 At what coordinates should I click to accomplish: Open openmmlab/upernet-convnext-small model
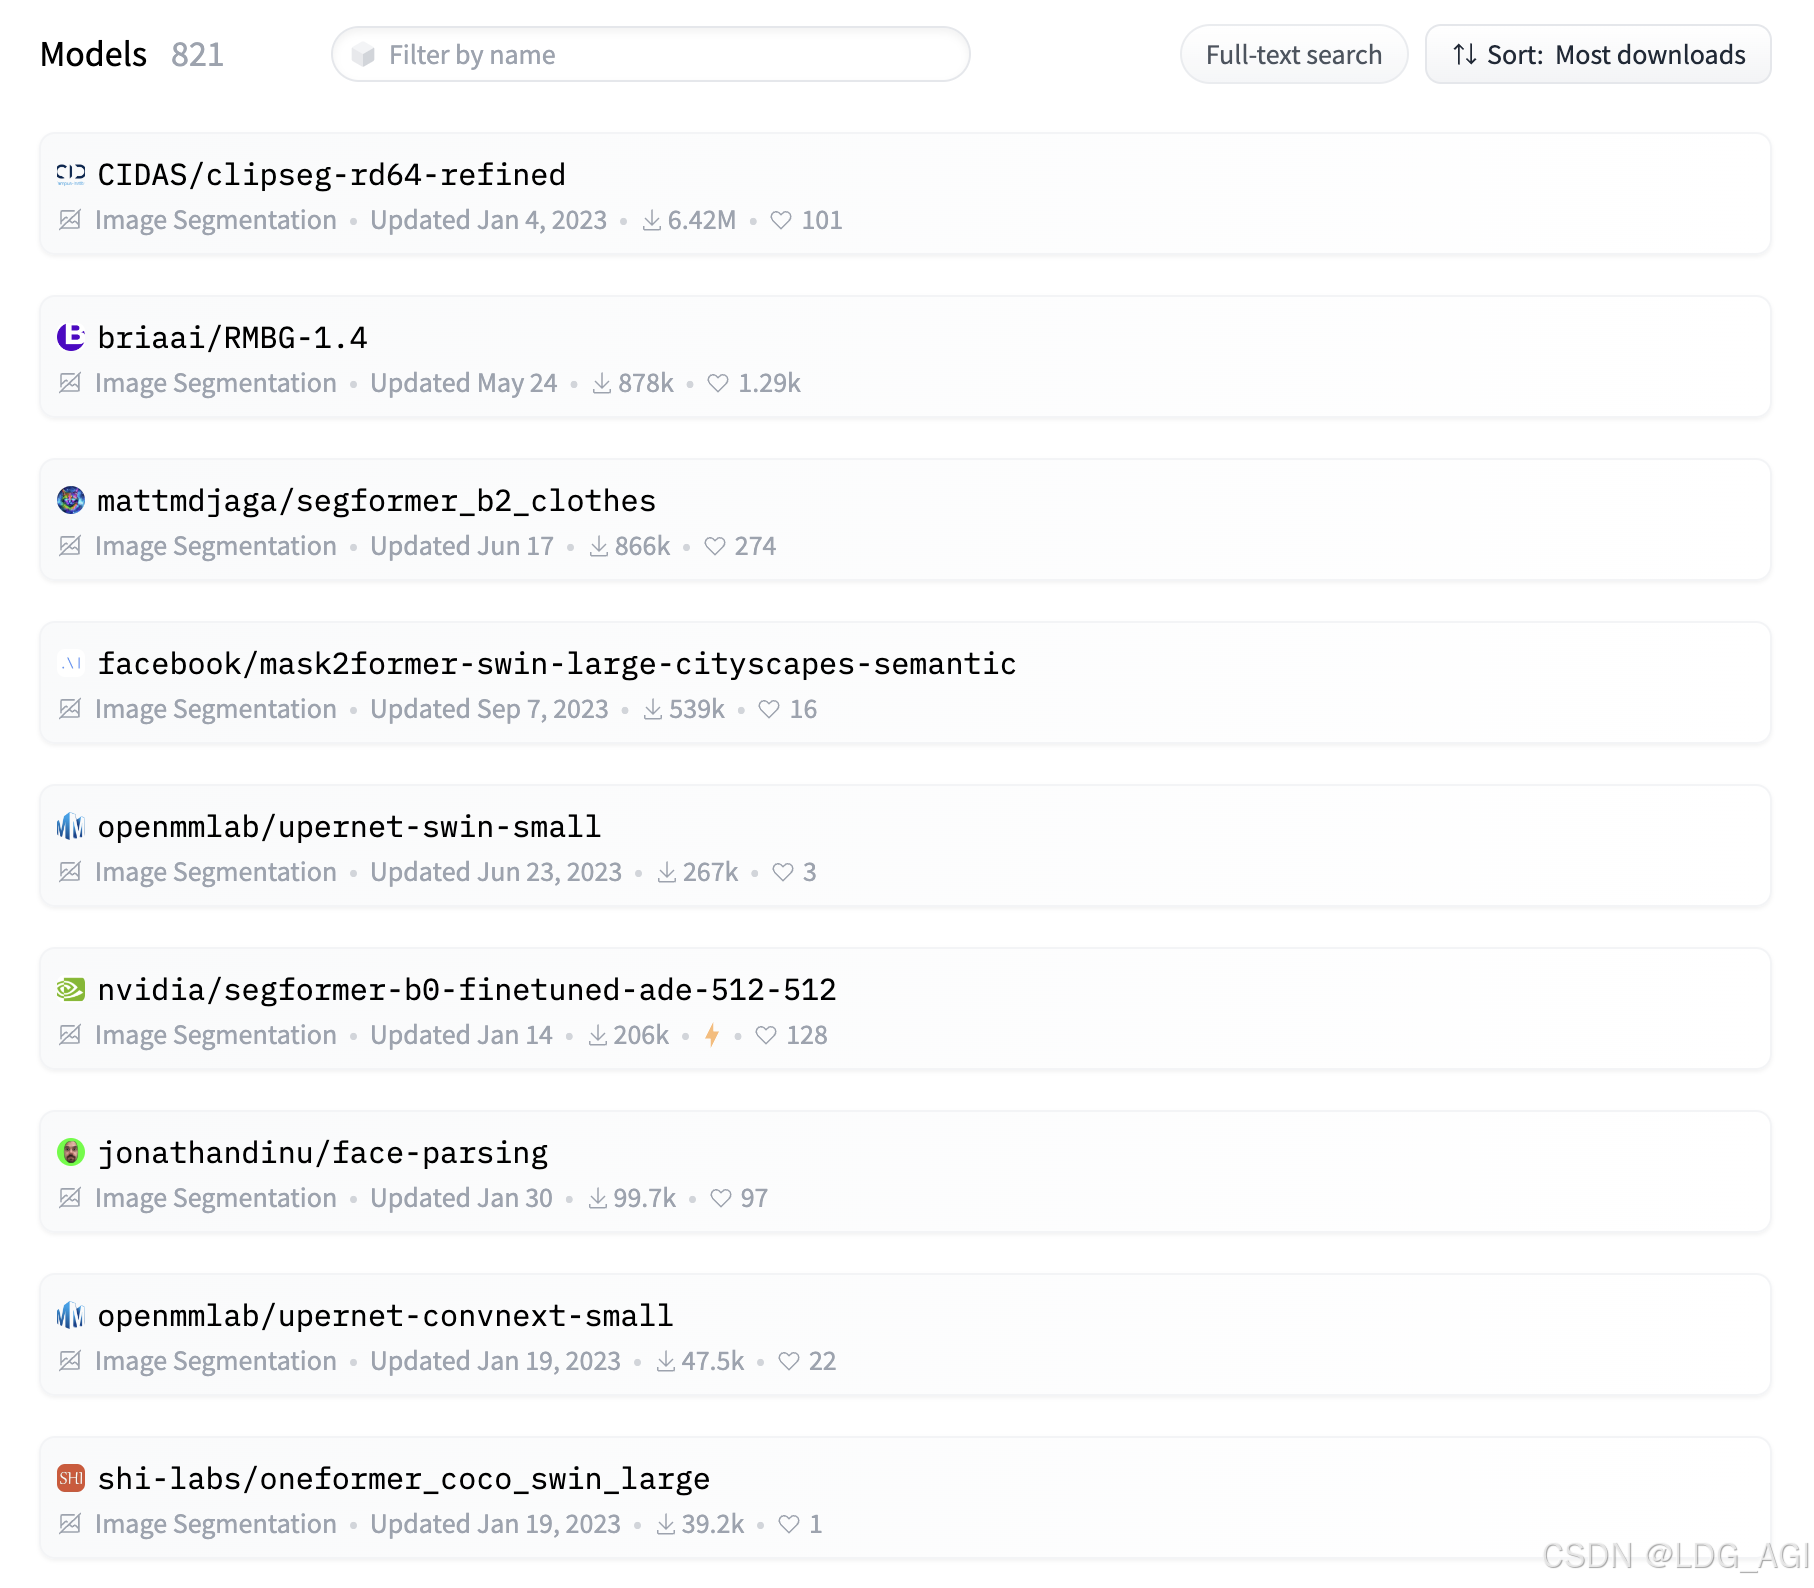point(386,1316)
